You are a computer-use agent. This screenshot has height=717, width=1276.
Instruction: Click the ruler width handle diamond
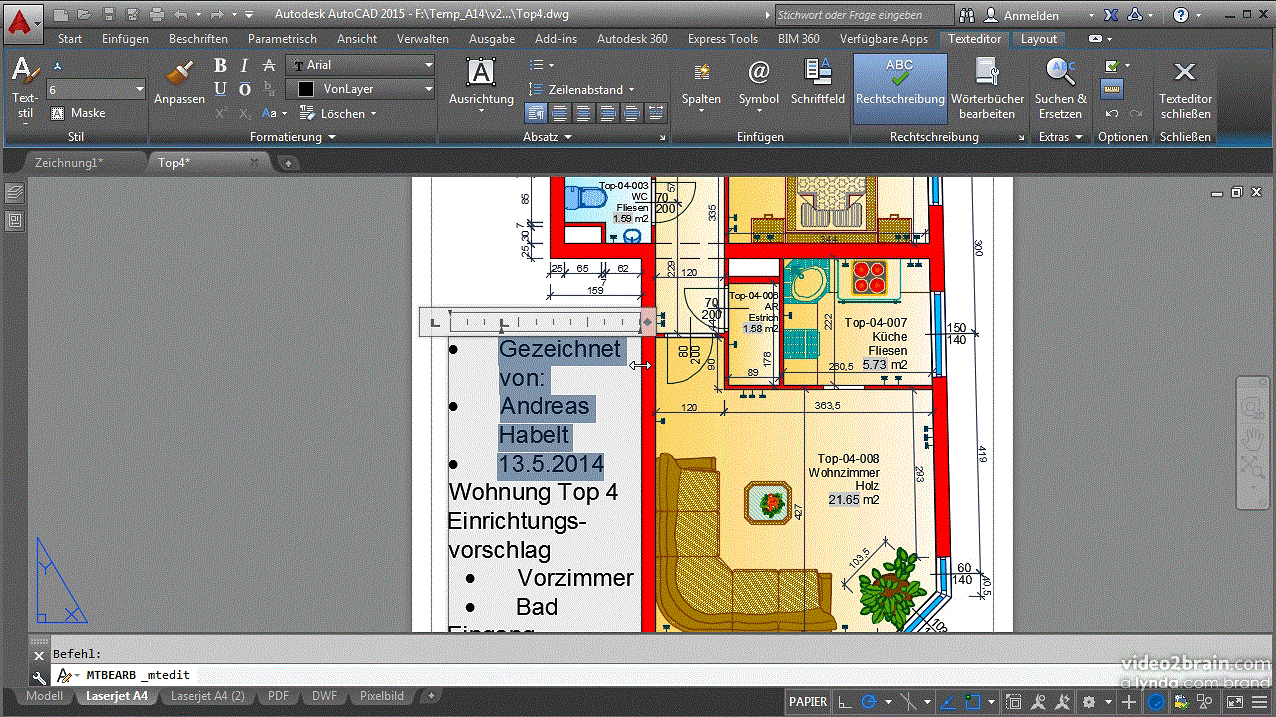[x=648, y=322]
